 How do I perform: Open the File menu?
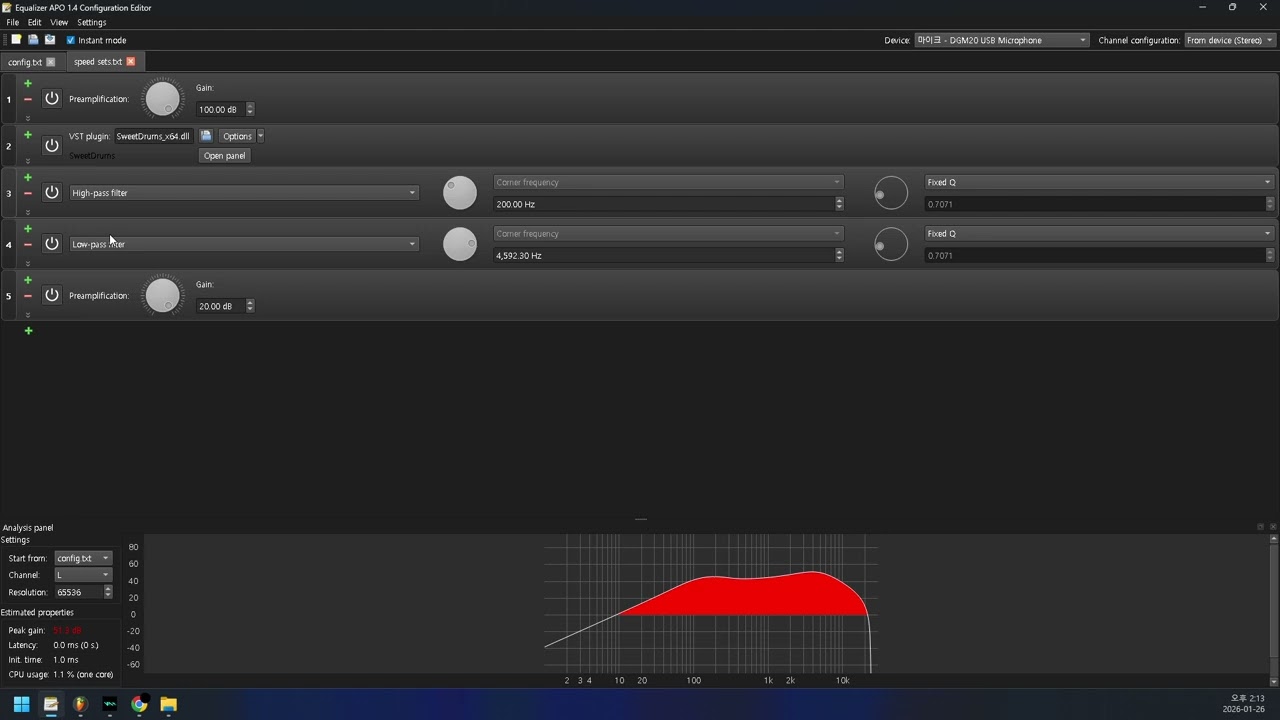pos(12,22)
